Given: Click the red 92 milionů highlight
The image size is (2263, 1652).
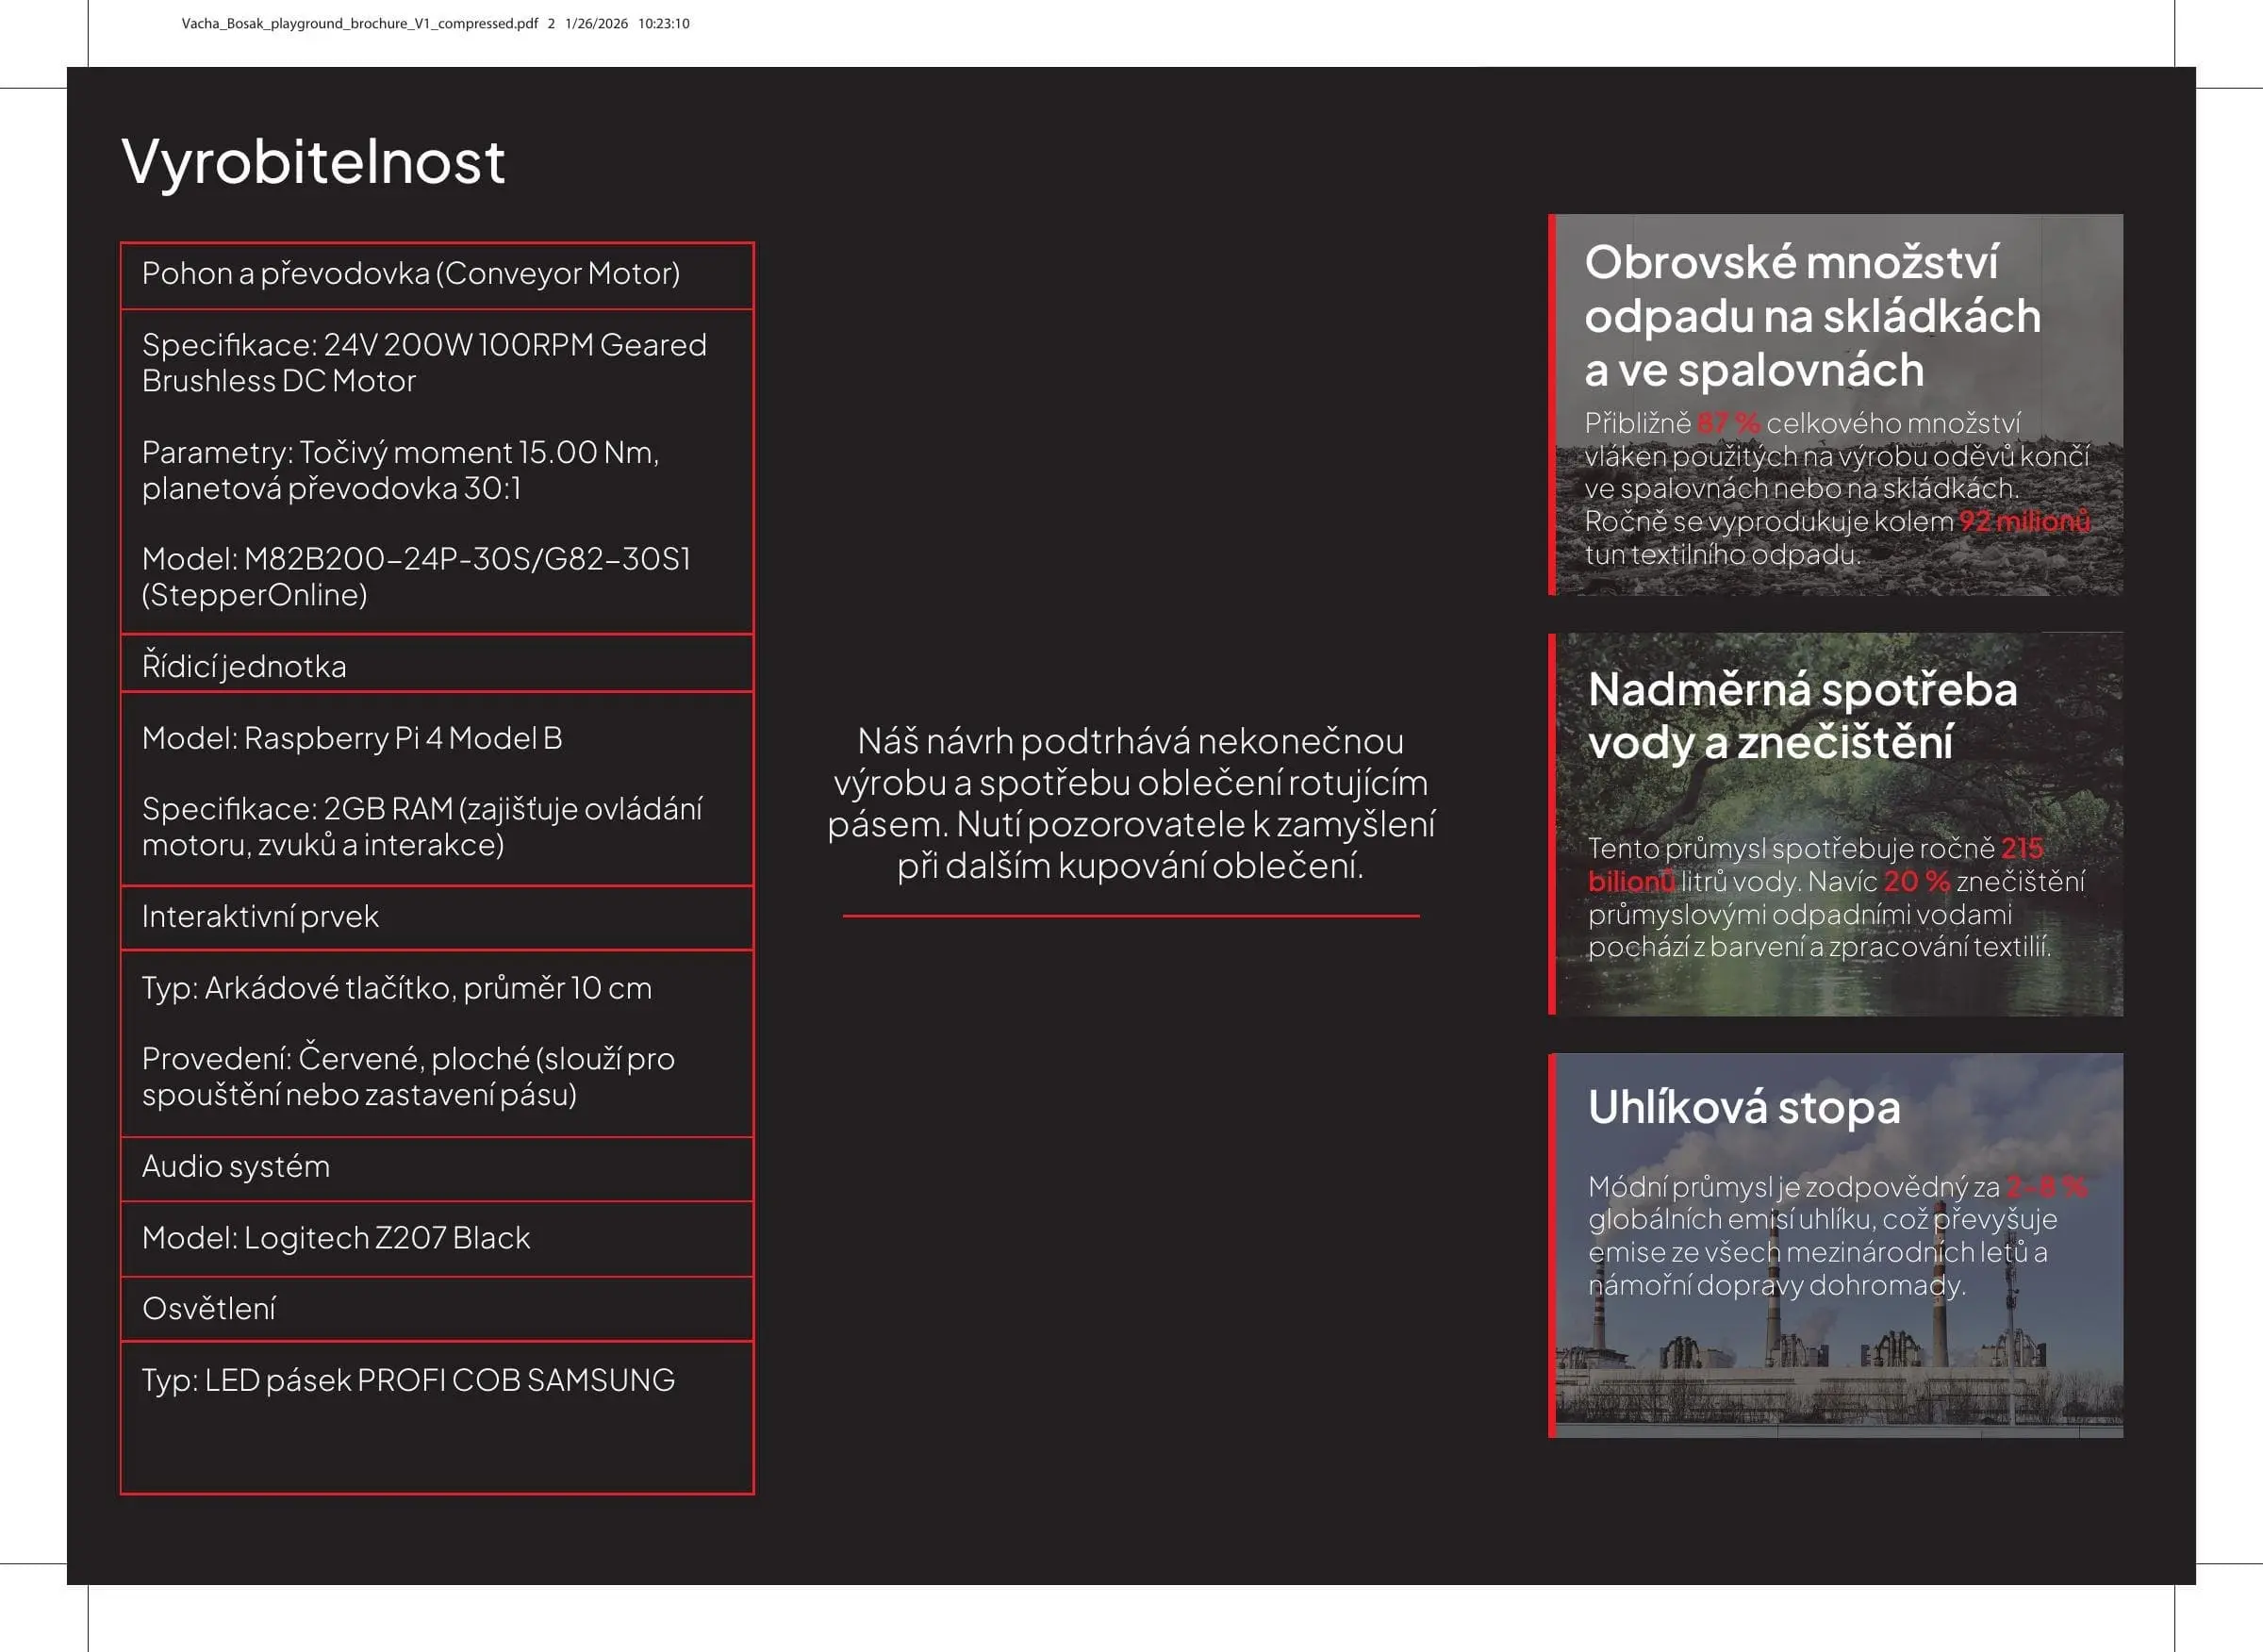Looking at the screenshot, I should (2024, 521).
